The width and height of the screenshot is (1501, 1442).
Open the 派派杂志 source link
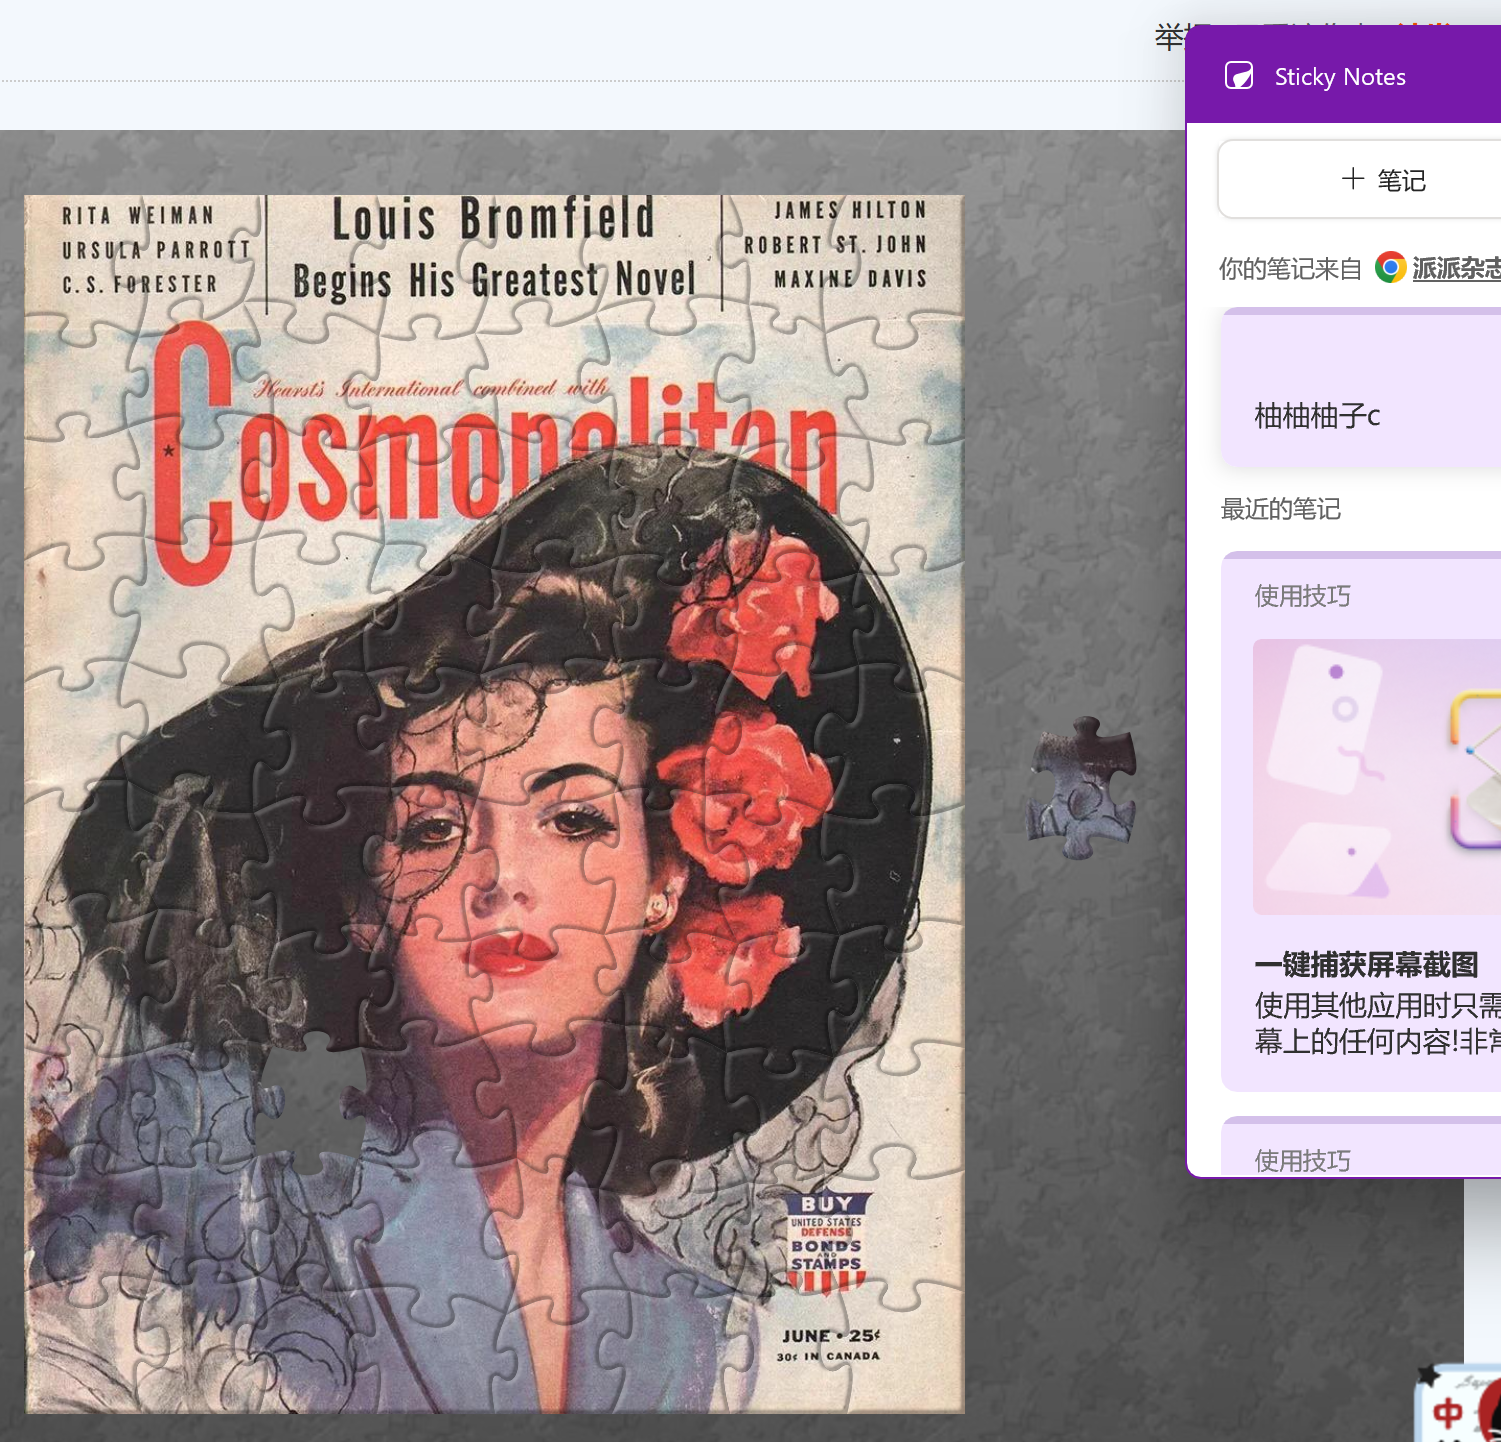pyautogui.click(x=1456, y=268)
